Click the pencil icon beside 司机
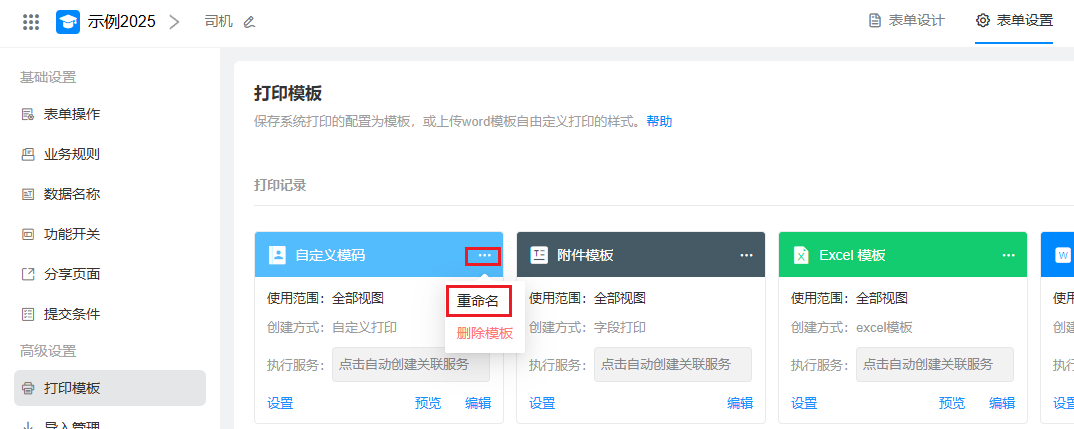The image size is (1074, 429). 249,21
